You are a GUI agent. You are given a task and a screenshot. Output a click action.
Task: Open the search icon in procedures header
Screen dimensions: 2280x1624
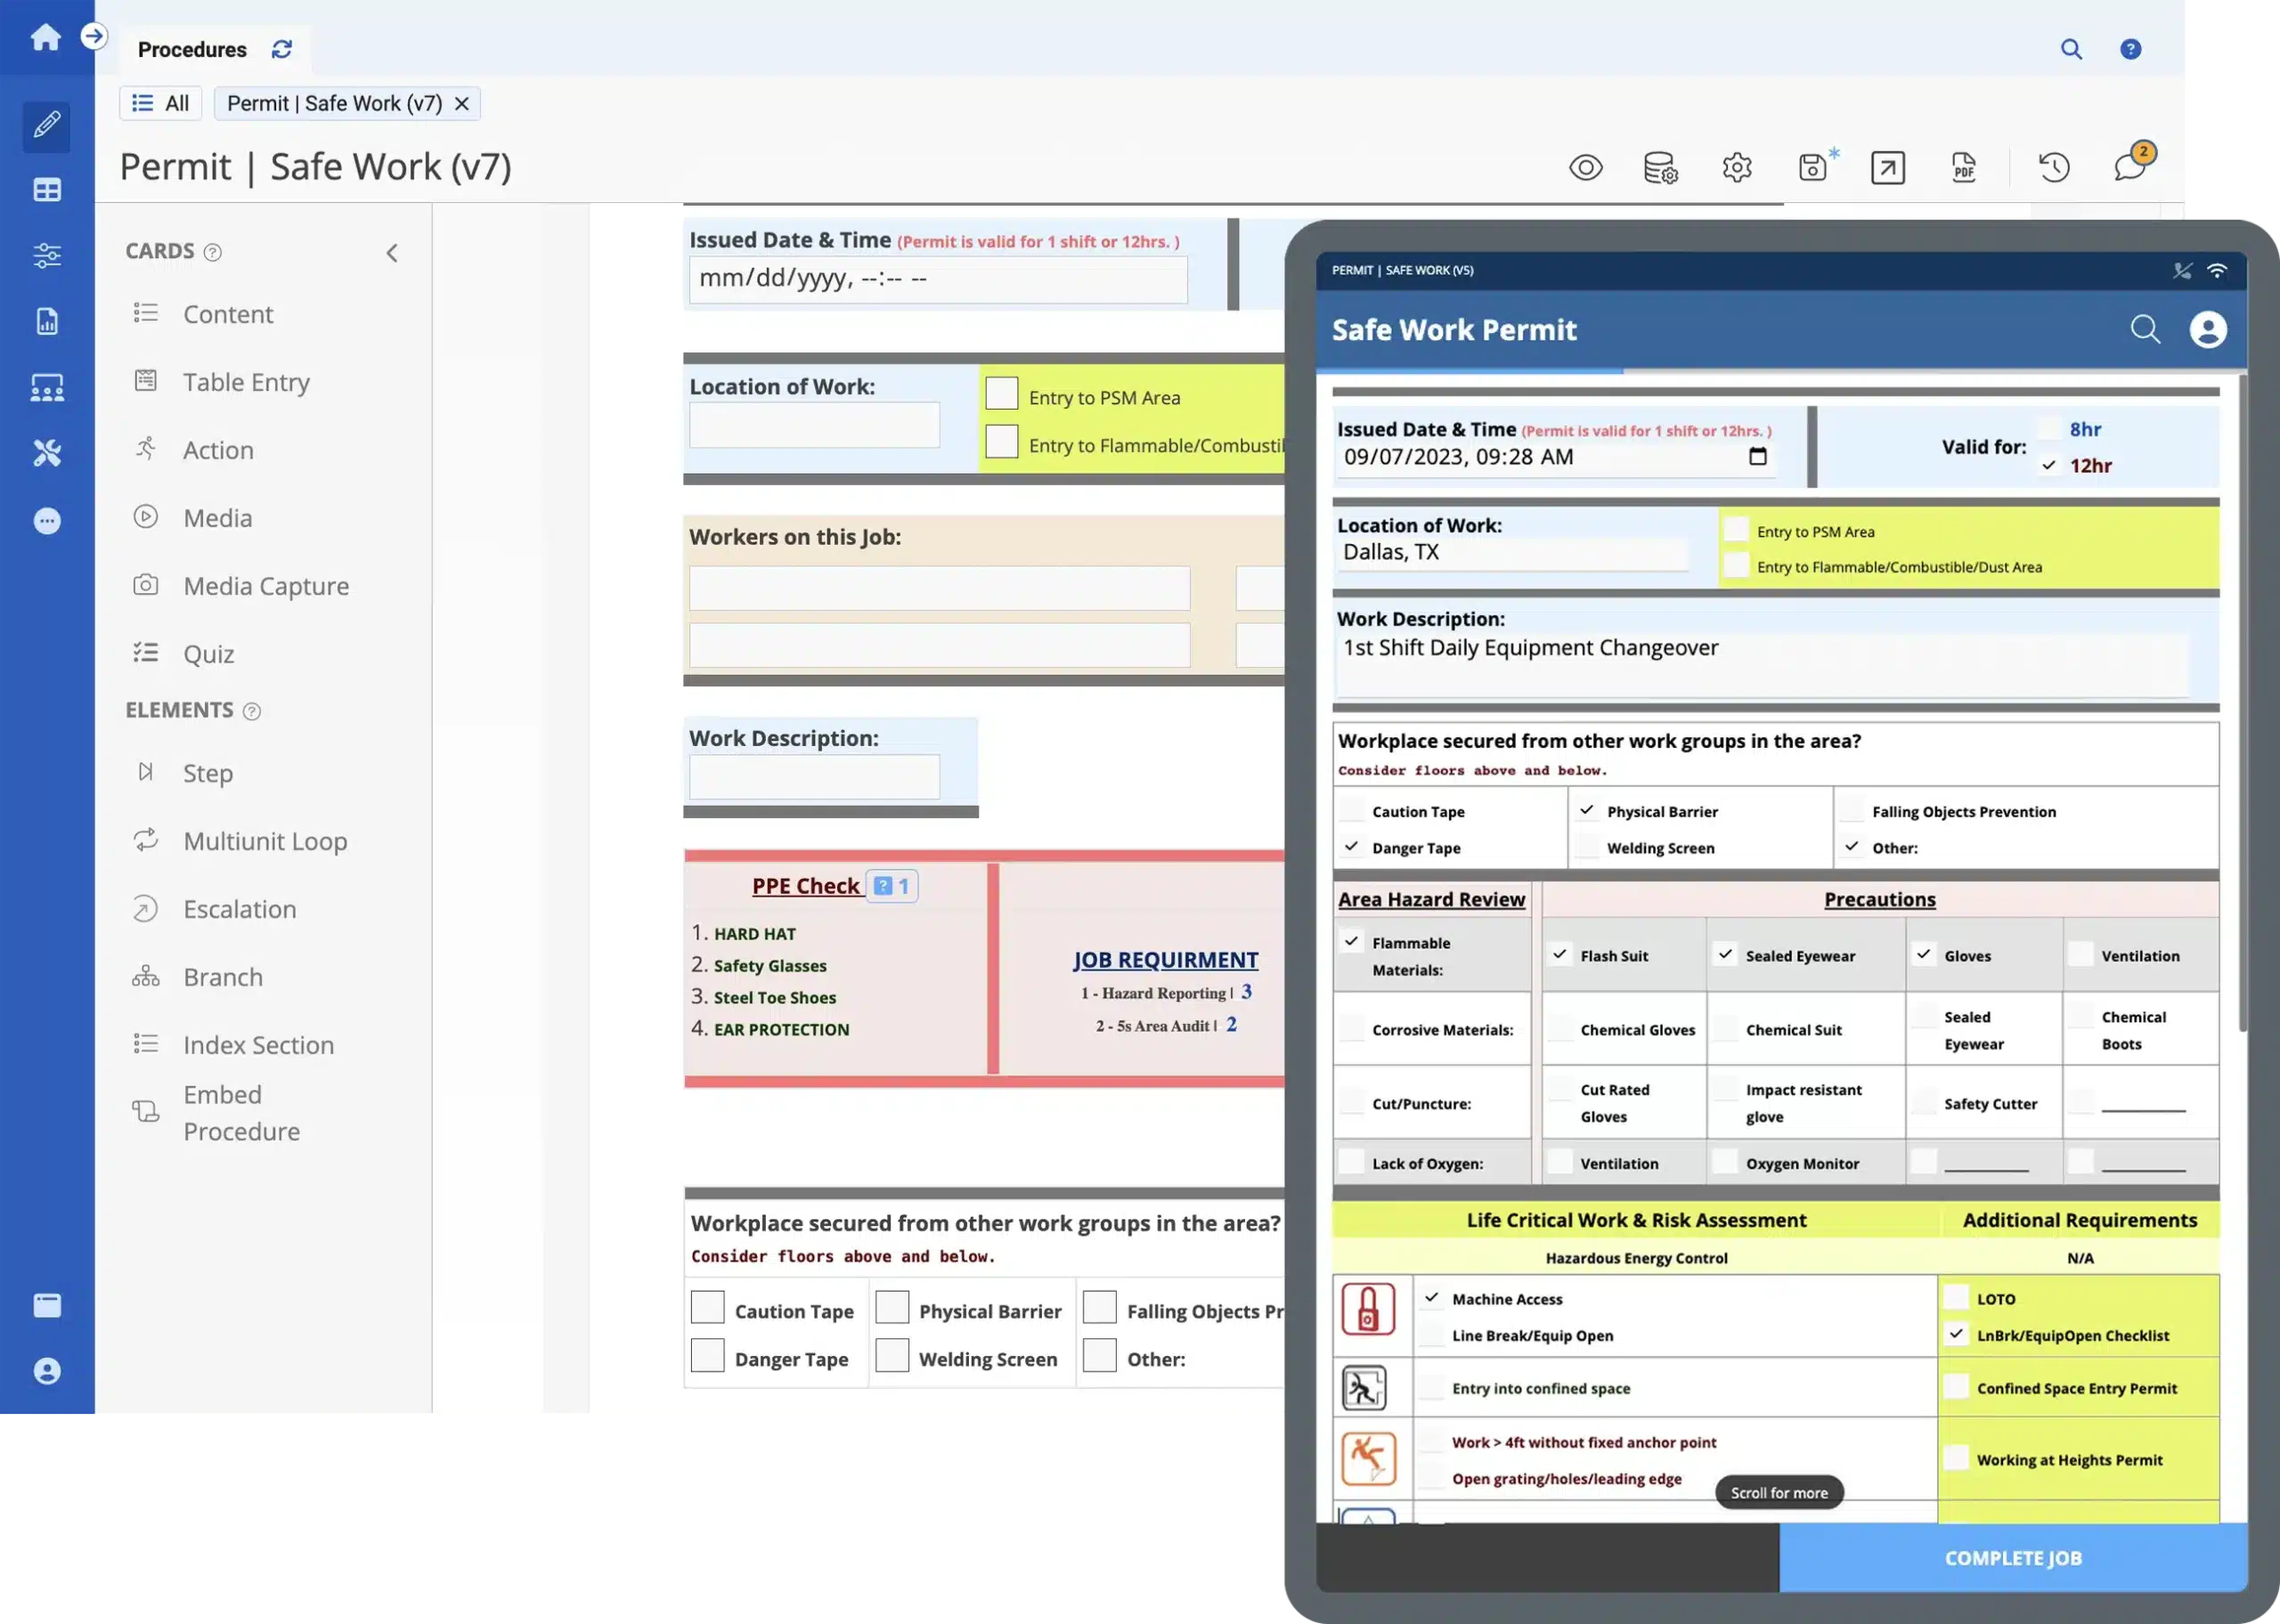pyautogui.click(x=2071, y=47)
